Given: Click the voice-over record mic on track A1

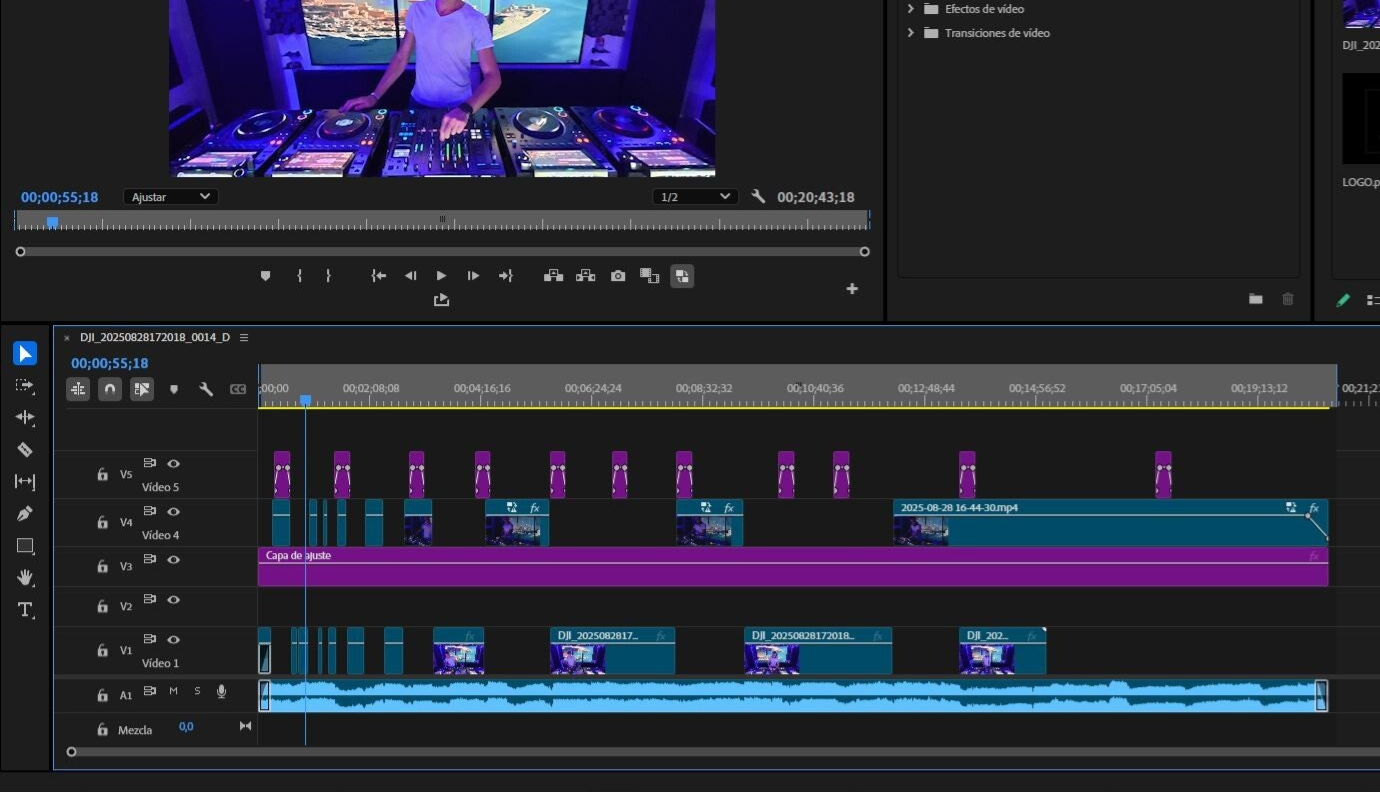Looking at the screenshot, I should coord(221,690).
